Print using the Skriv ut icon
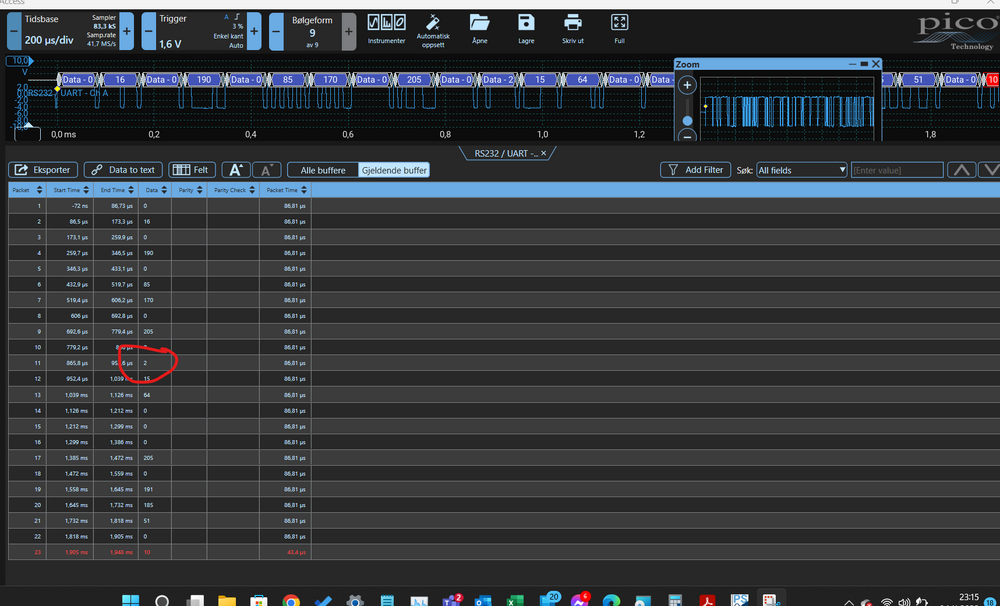This screenshot has height=606, width=1000. point(572,27)
